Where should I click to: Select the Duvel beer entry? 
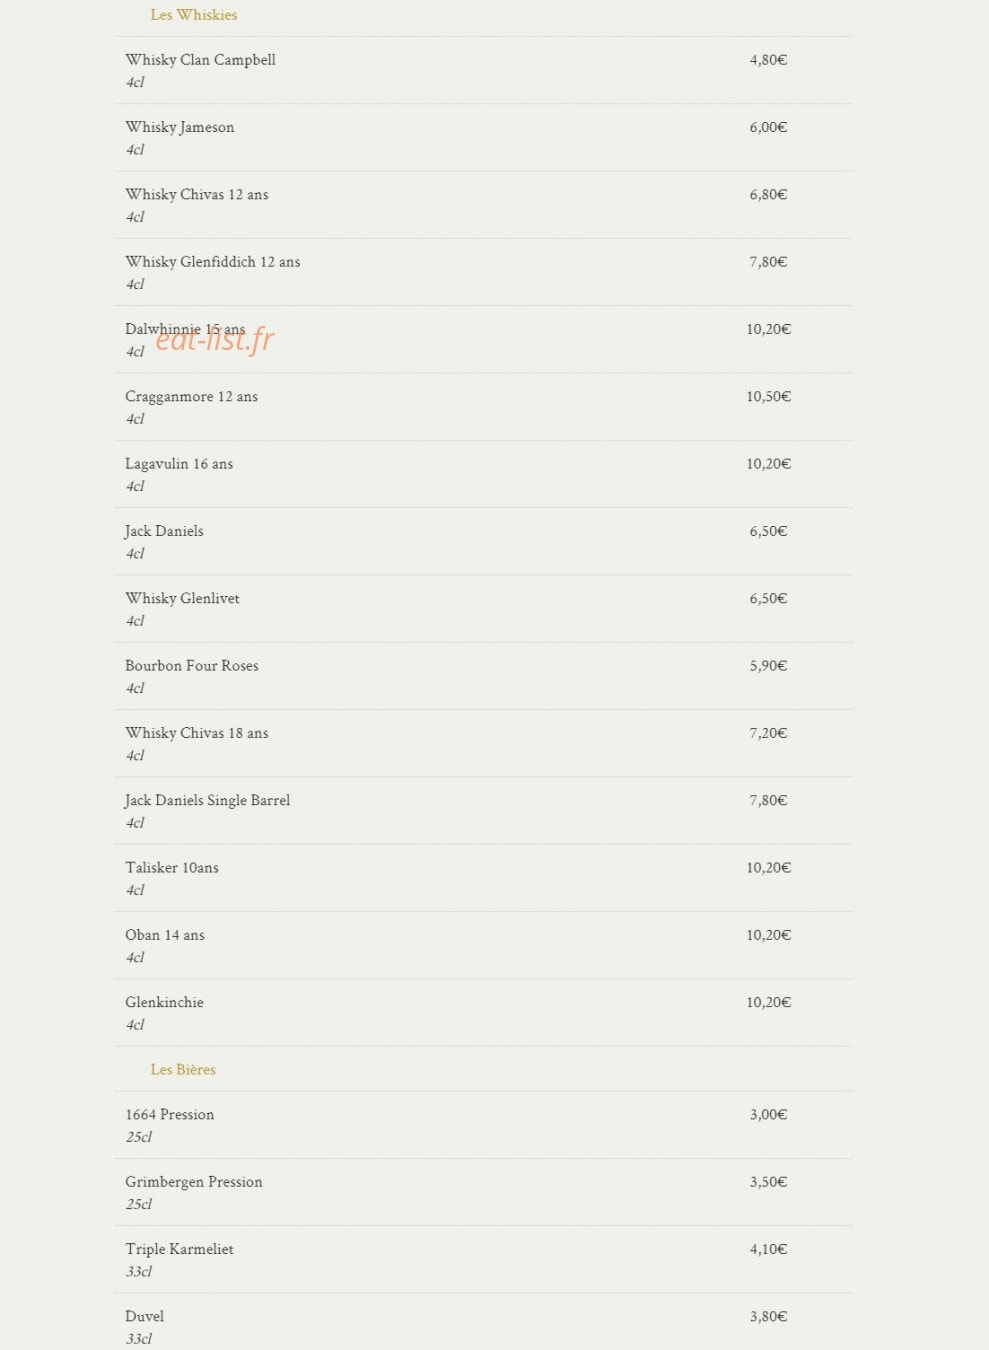pos(483,1322)
